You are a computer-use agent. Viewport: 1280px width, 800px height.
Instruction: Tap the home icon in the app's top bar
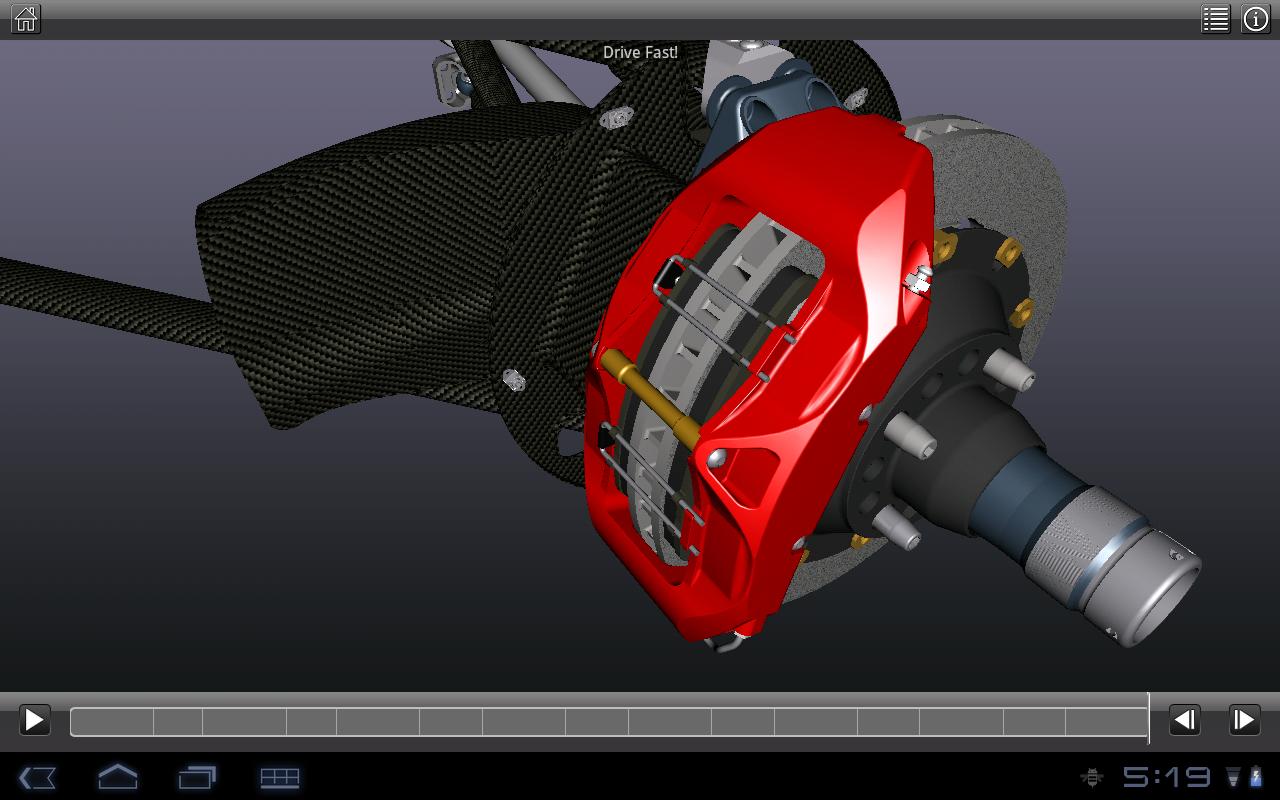coord(26,18)
